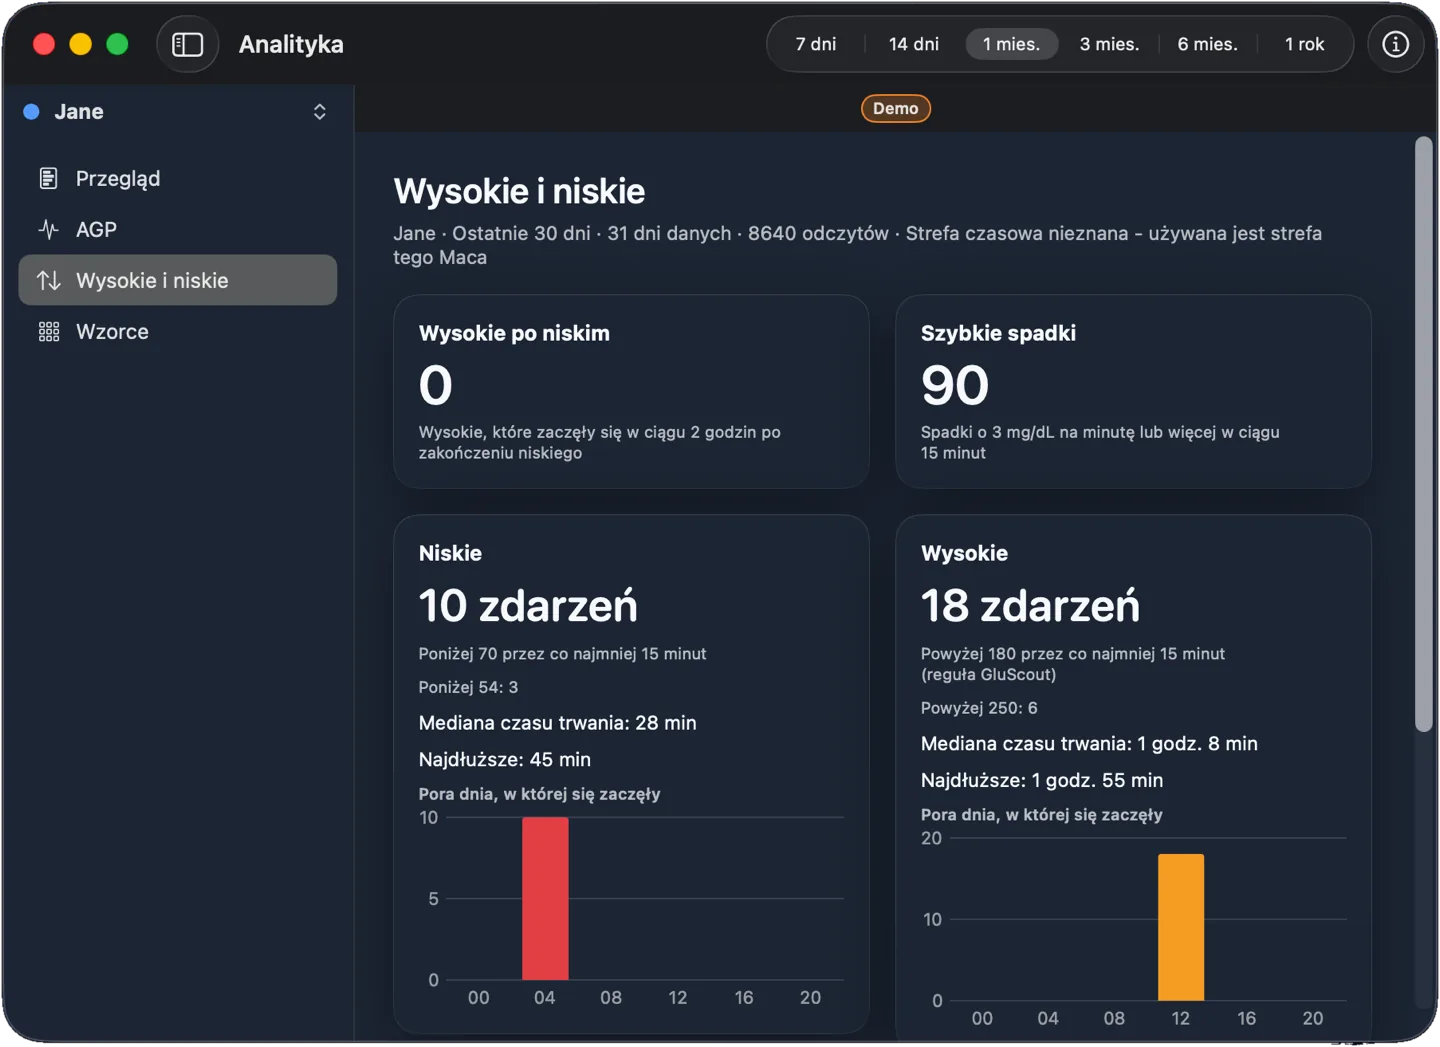The width and height of the screenshot is (1440, 1047).
Task: Select the 6 mies. time range
Action: (x=1207, y=44)
